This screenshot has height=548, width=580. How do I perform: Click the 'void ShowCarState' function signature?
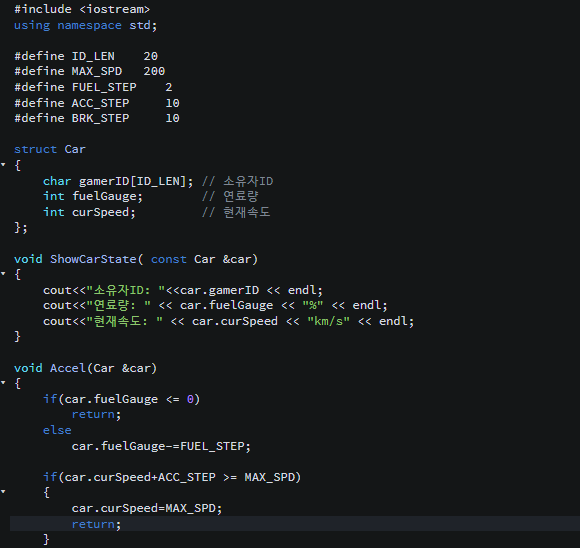click(x=136, y=259)
